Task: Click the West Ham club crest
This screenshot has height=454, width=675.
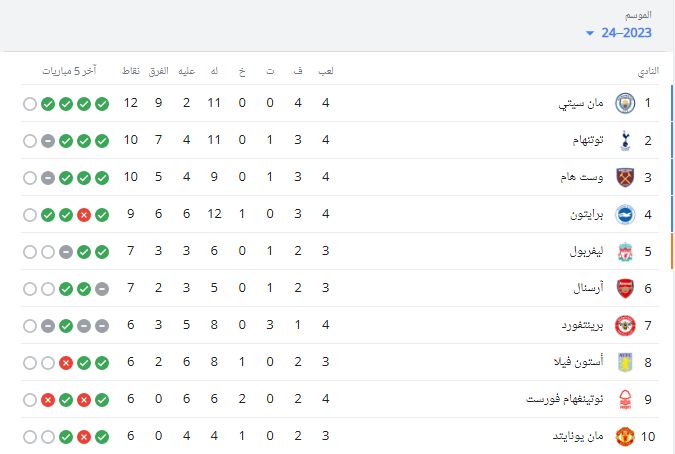Action: click(625, 177)
